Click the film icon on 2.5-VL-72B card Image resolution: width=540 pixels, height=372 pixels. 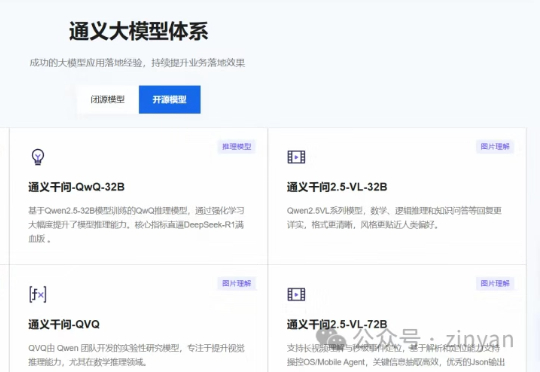tap(296, 294)
